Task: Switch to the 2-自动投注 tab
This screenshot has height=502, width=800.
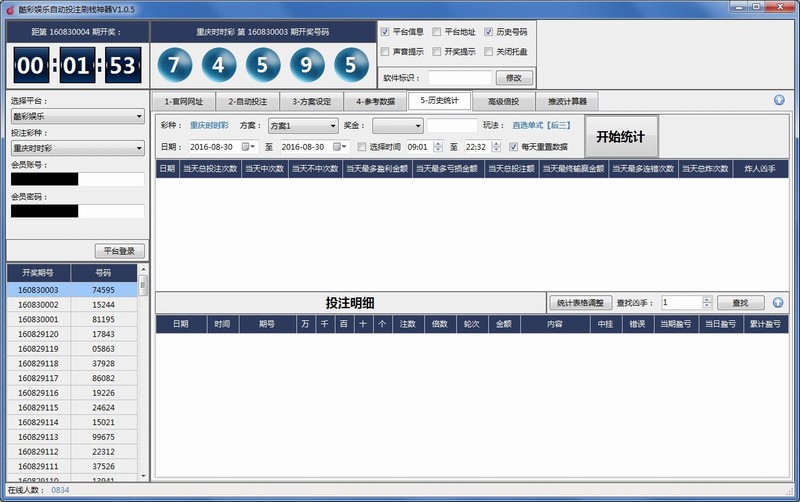Action: (249, 101)
